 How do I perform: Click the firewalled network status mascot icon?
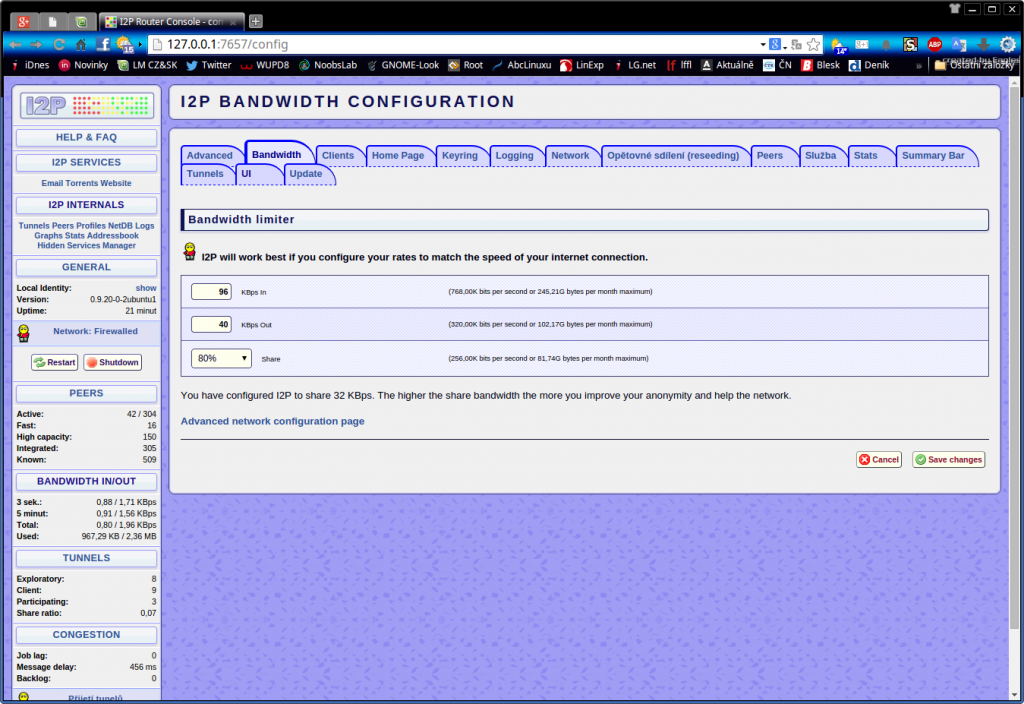24,333
